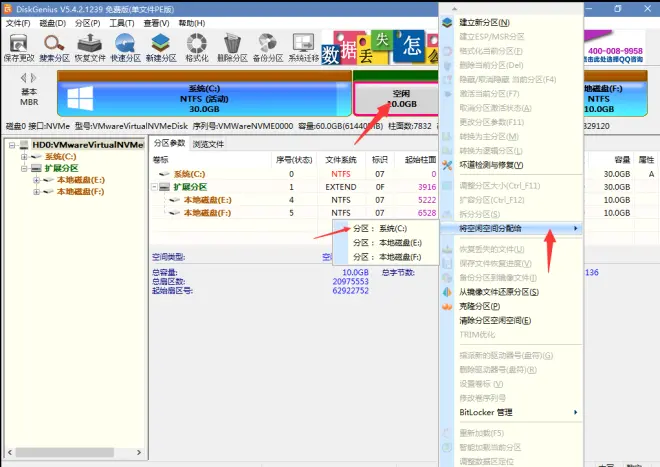Click the 卷标 column header
The image size is (660, 467).
click(x=161, y=160)
